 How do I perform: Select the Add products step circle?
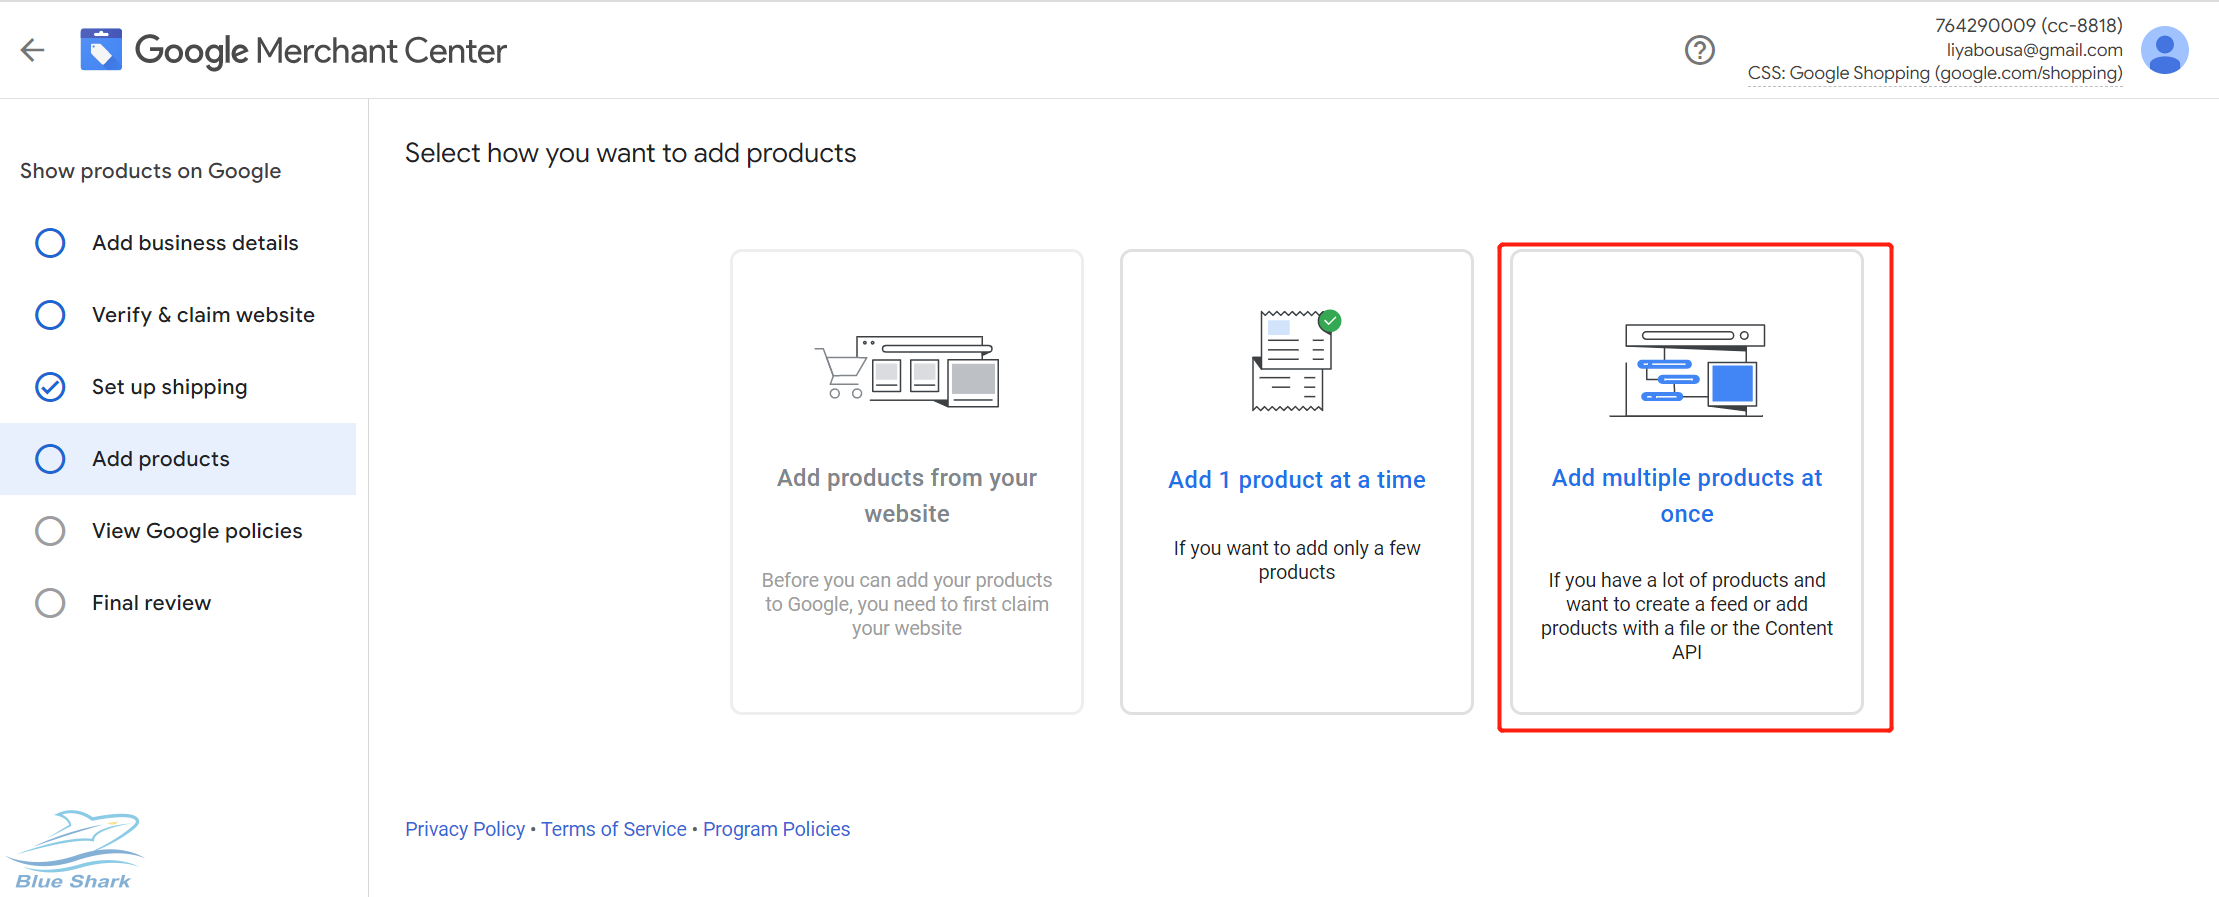tap(50, 459)
